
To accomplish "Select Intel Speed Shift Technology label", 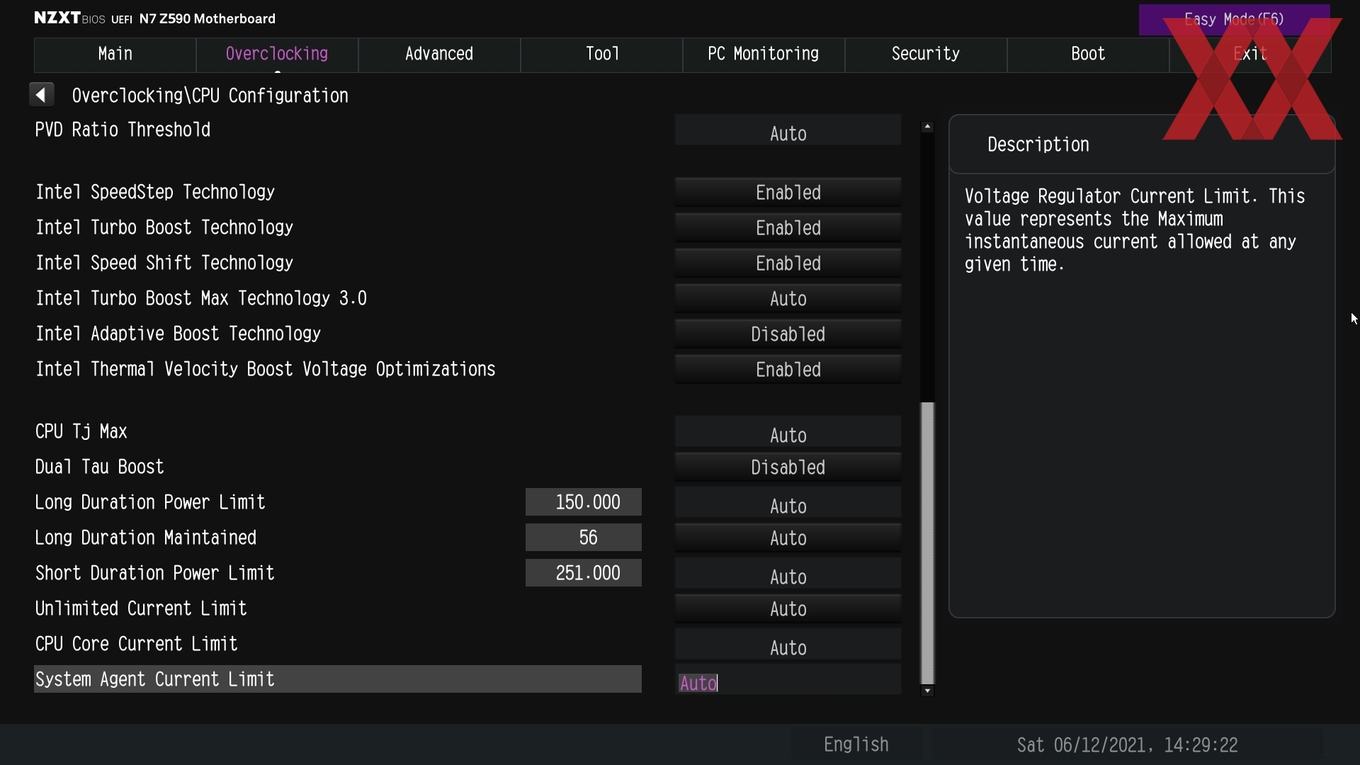I will [x=164, y=263].
